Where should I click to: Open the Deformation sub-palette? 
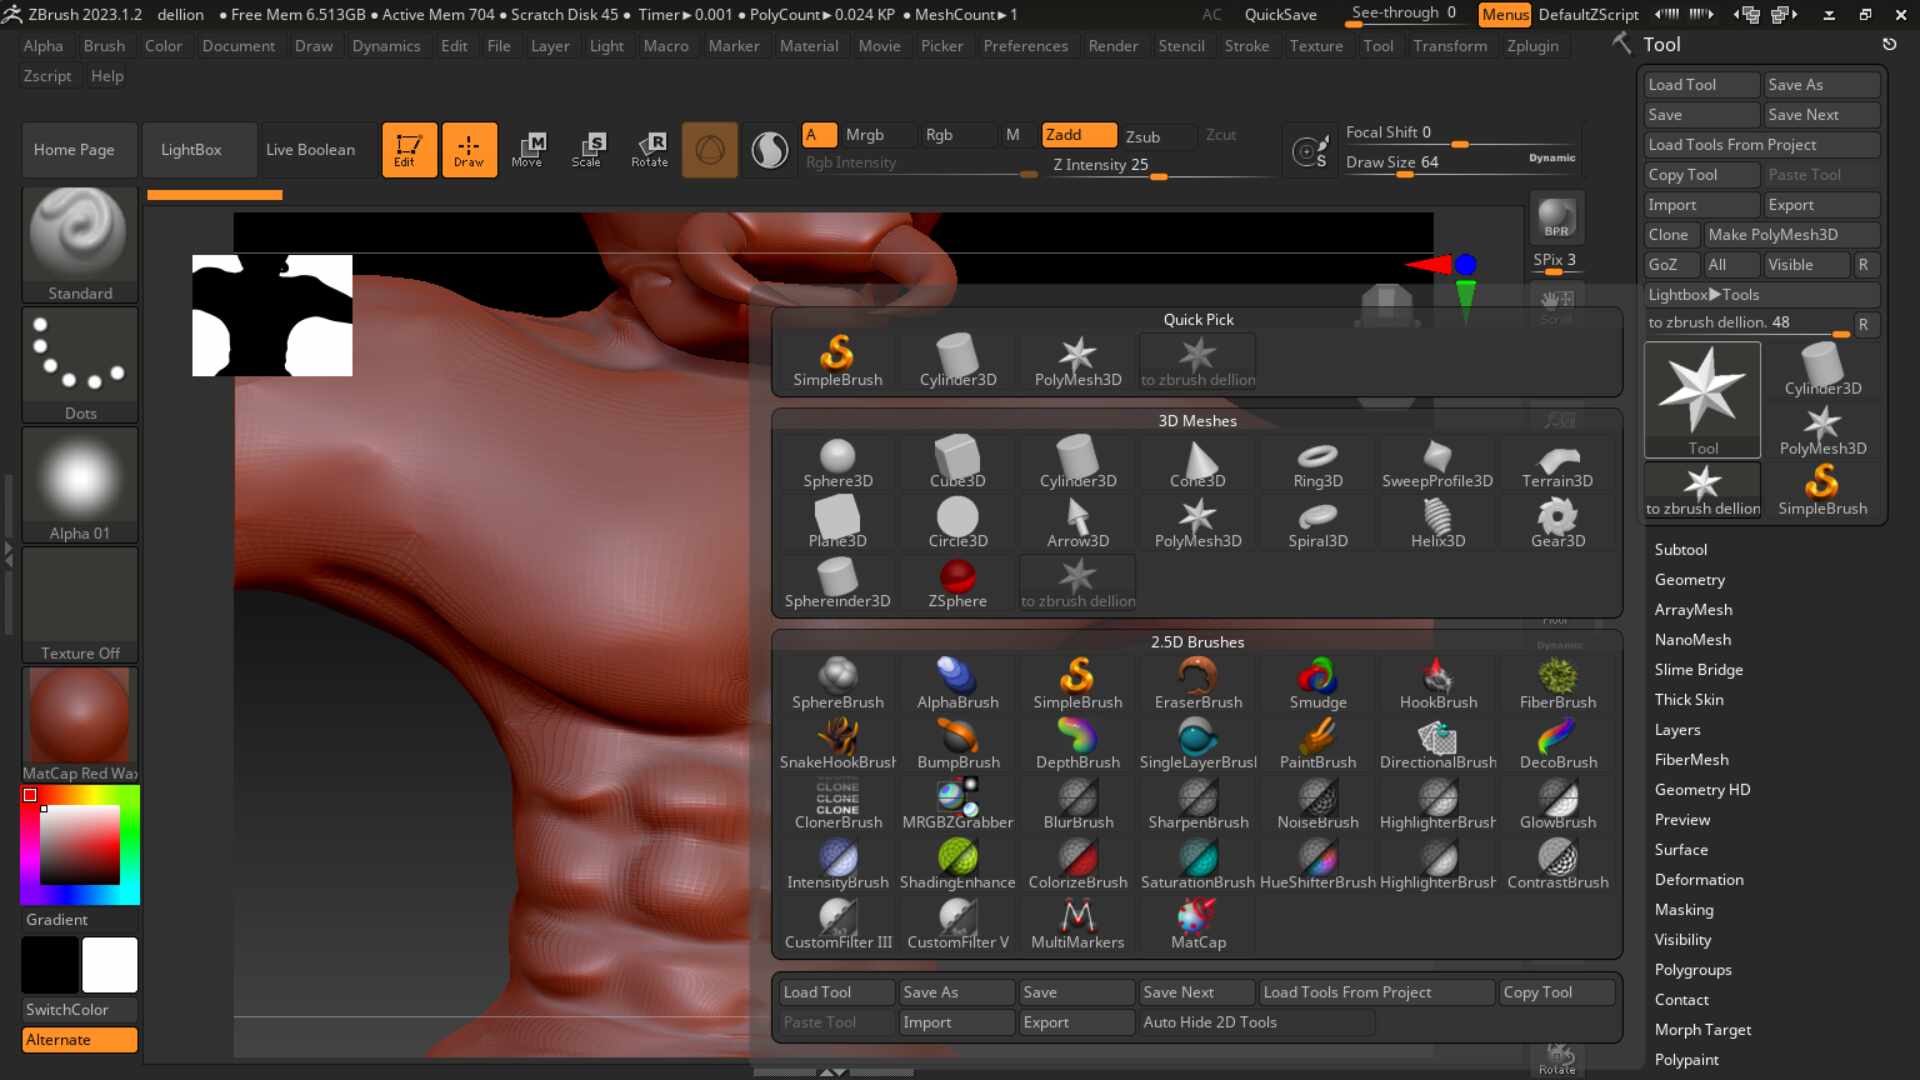point(1698,880)
